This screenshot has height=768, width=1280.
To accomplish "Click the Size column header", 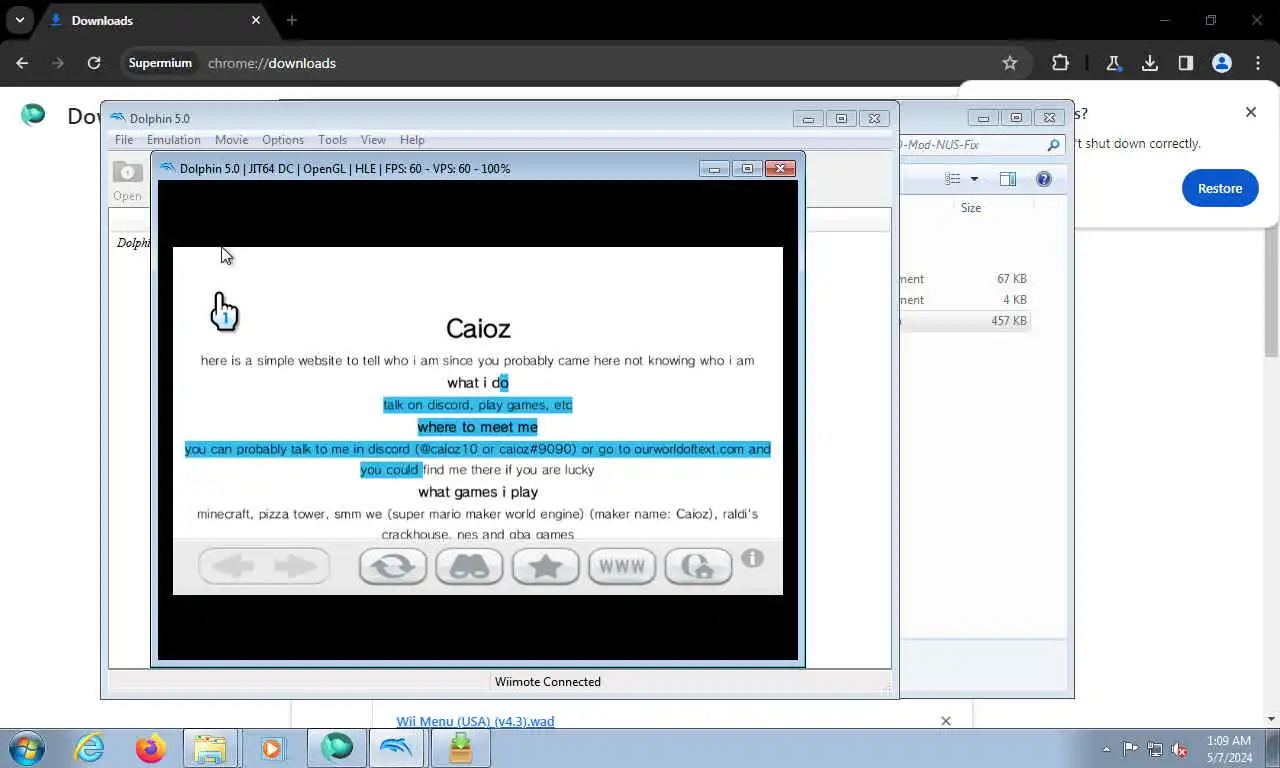I will coord(971,208).
